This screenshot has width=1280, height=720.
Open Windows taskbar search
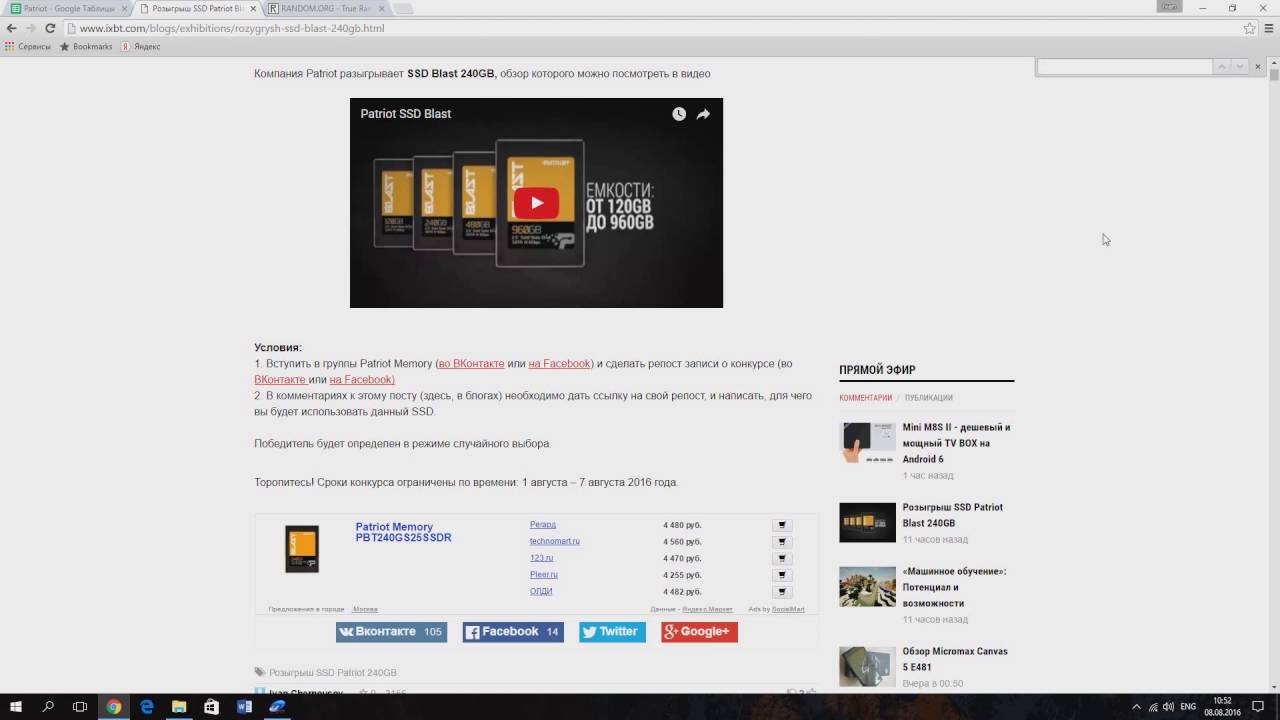click(x=48, y=706)
